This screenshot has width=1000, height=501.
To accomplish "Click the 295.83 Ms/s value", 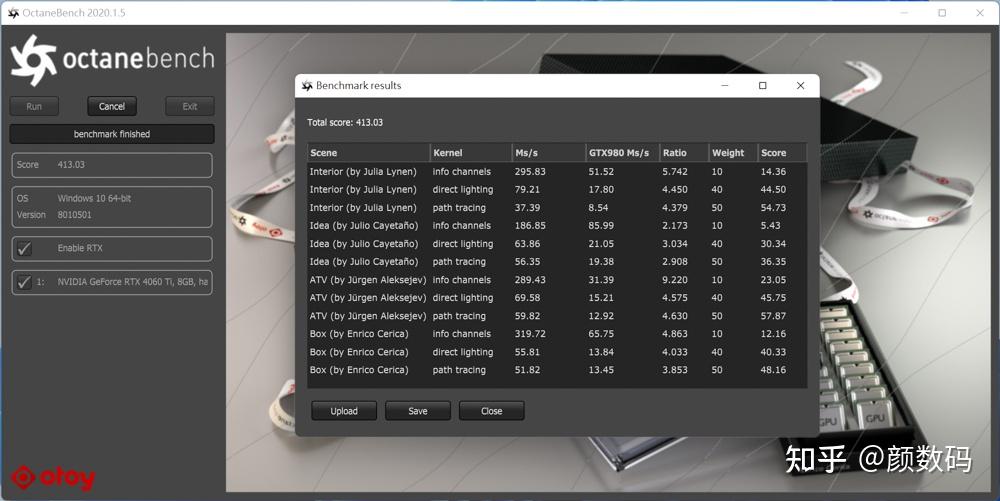I will [530, 171].
